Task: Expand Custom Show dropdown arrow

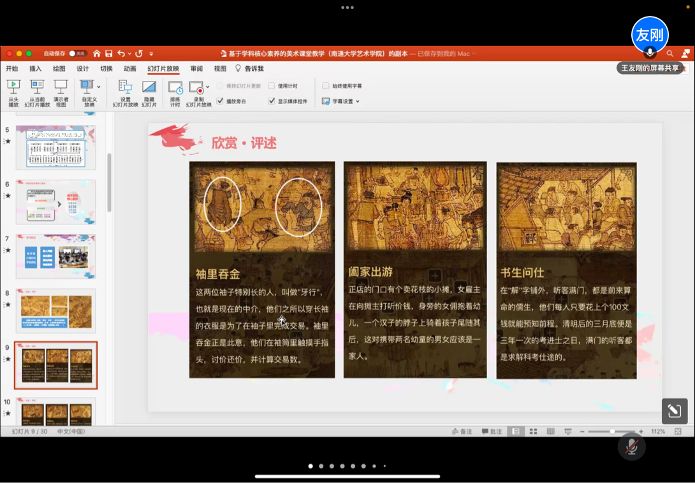Action: pyautogui.click(x=98, y=87)
